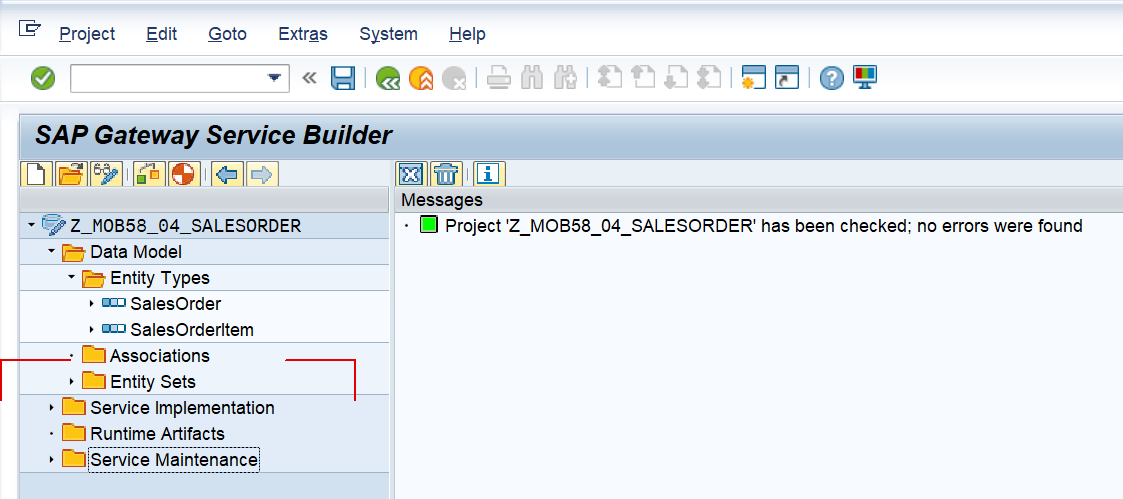Viewport: 1123px width, 499px height.
Task: Click inside the transaction command field
Action: pos(168,78)
